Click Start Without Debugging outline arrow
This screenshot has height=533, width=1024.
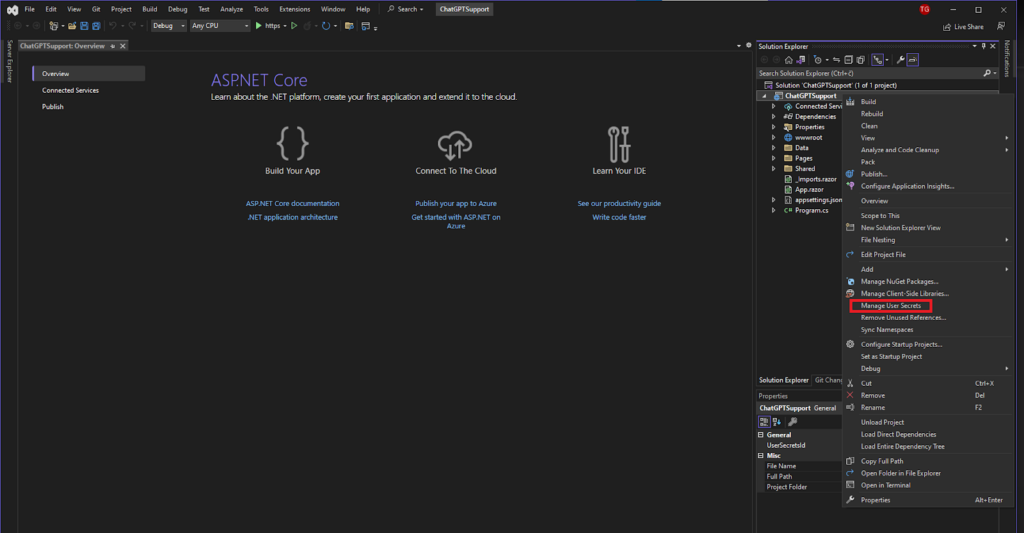click(x=294, y=26)
